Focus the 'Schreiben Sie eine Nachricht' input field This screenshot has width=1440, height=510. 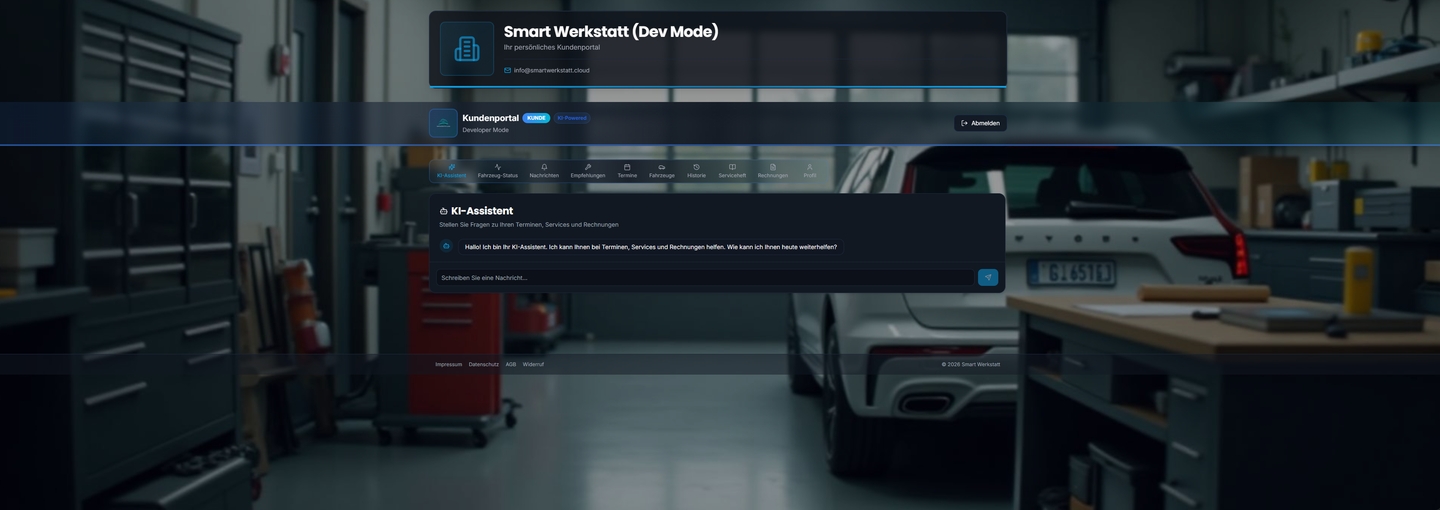(704, 277)
